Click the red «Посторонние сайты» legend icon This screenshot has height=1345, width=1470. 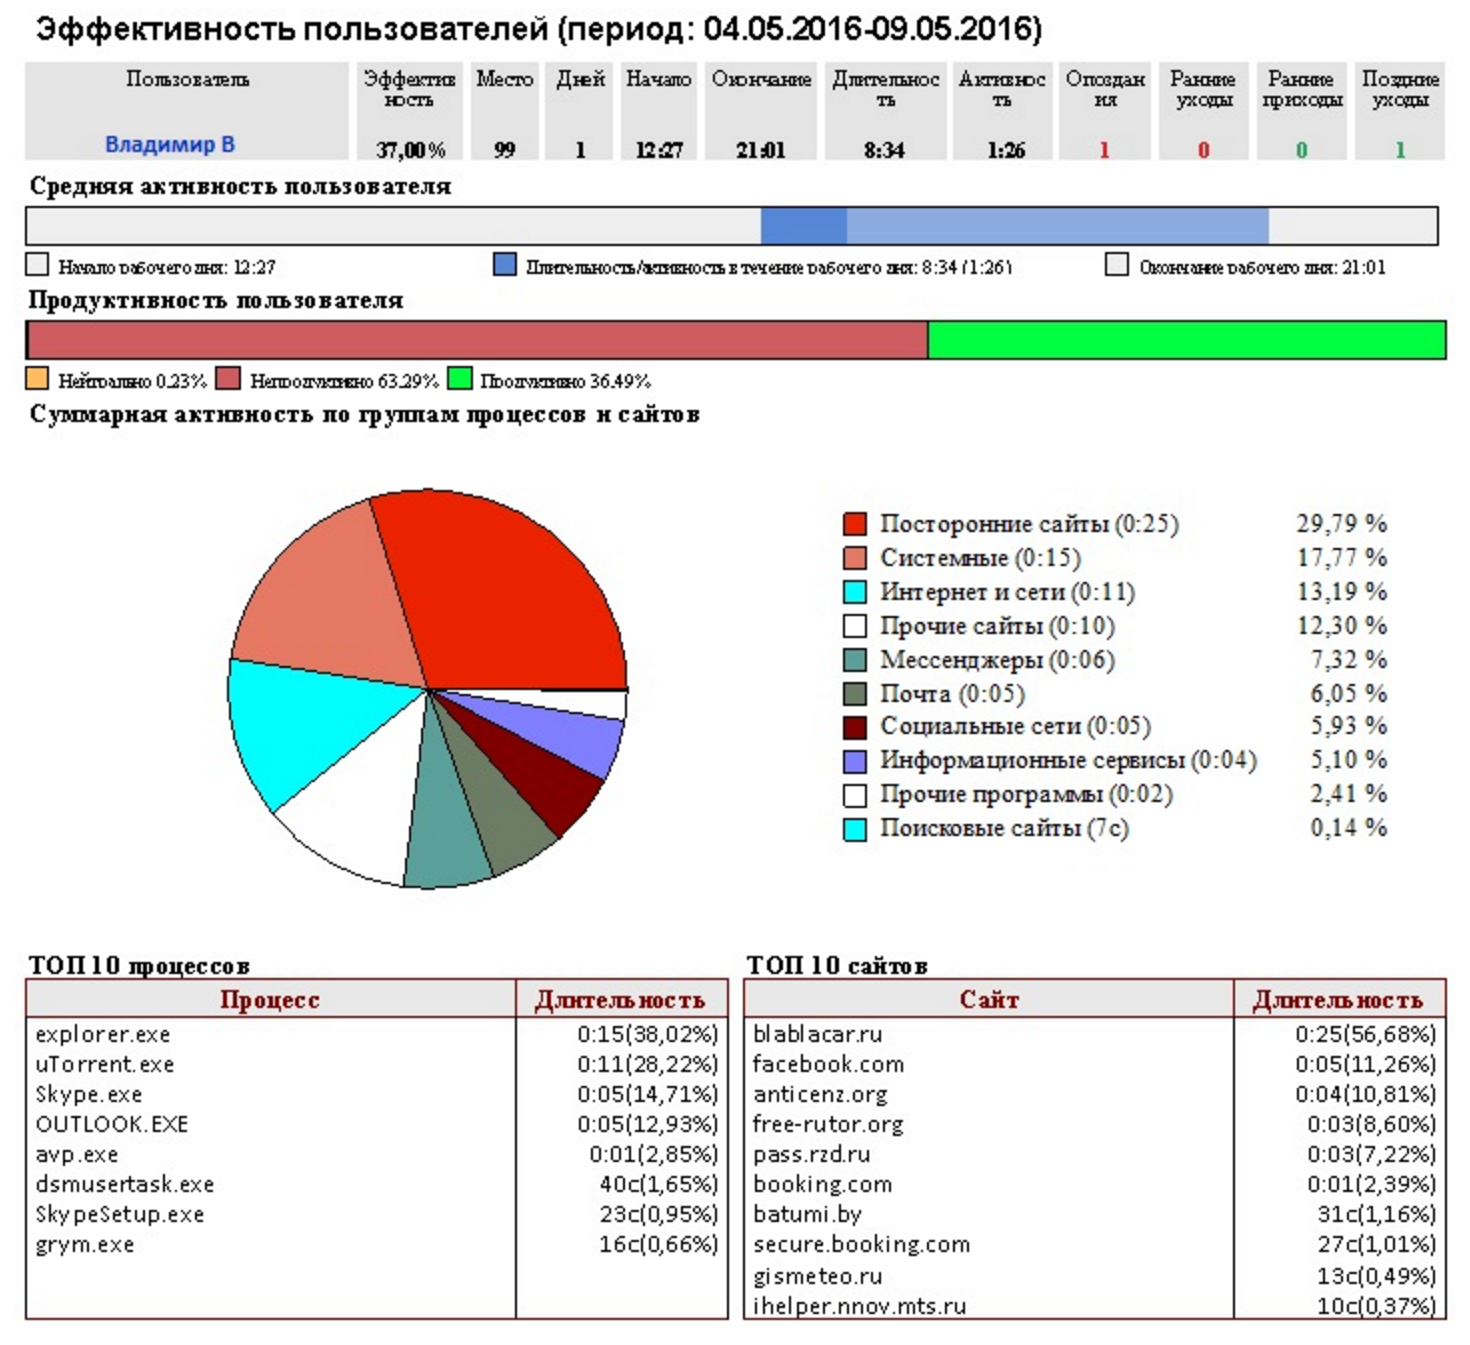coord(855,522)
